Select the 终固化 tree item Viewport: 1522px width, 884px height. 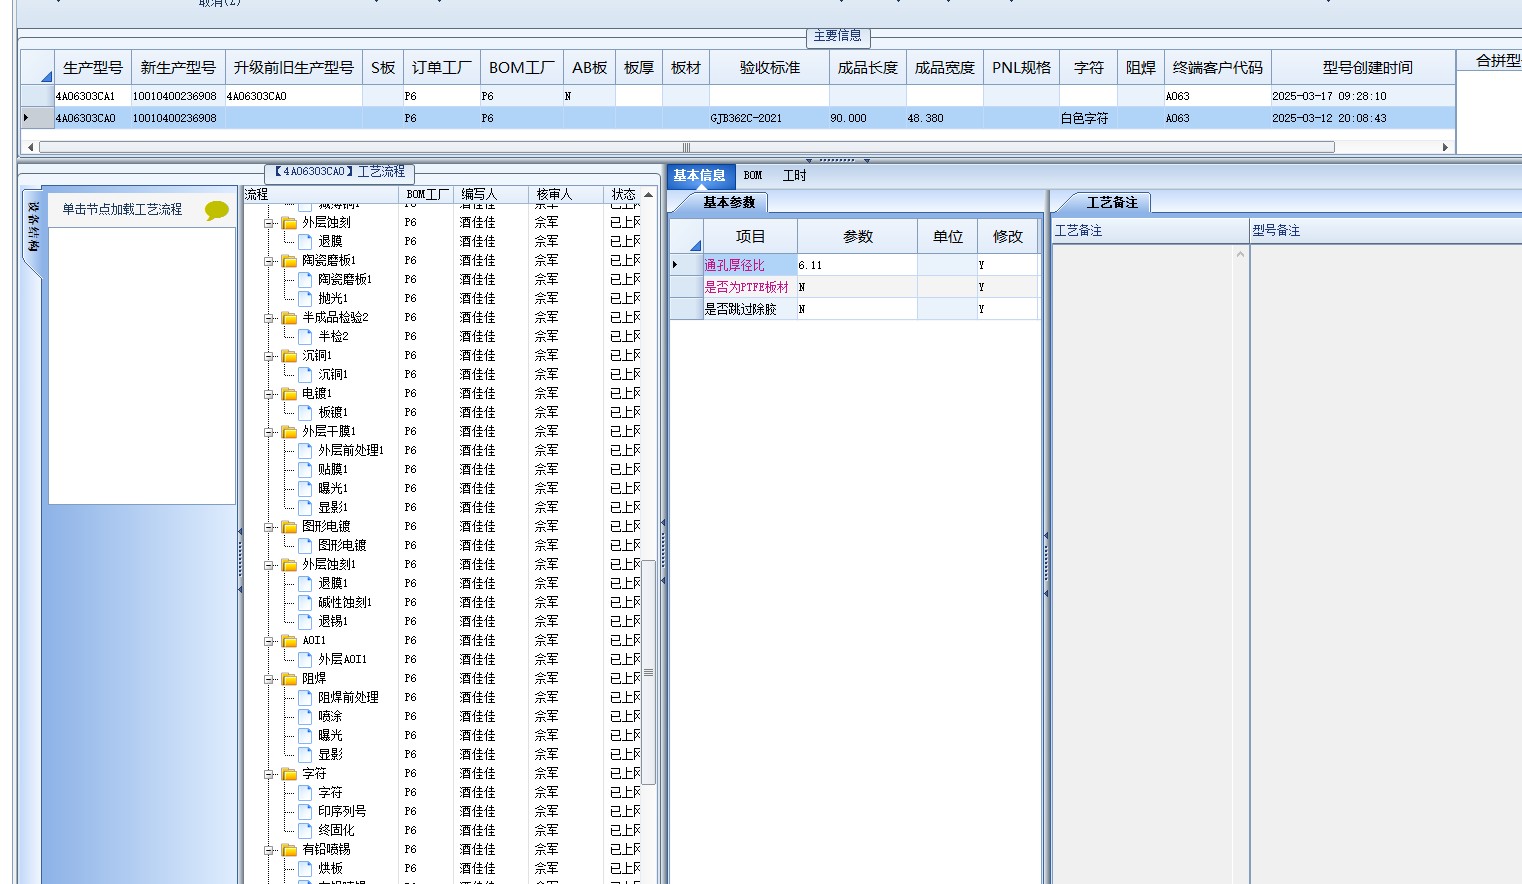[336, 830]
